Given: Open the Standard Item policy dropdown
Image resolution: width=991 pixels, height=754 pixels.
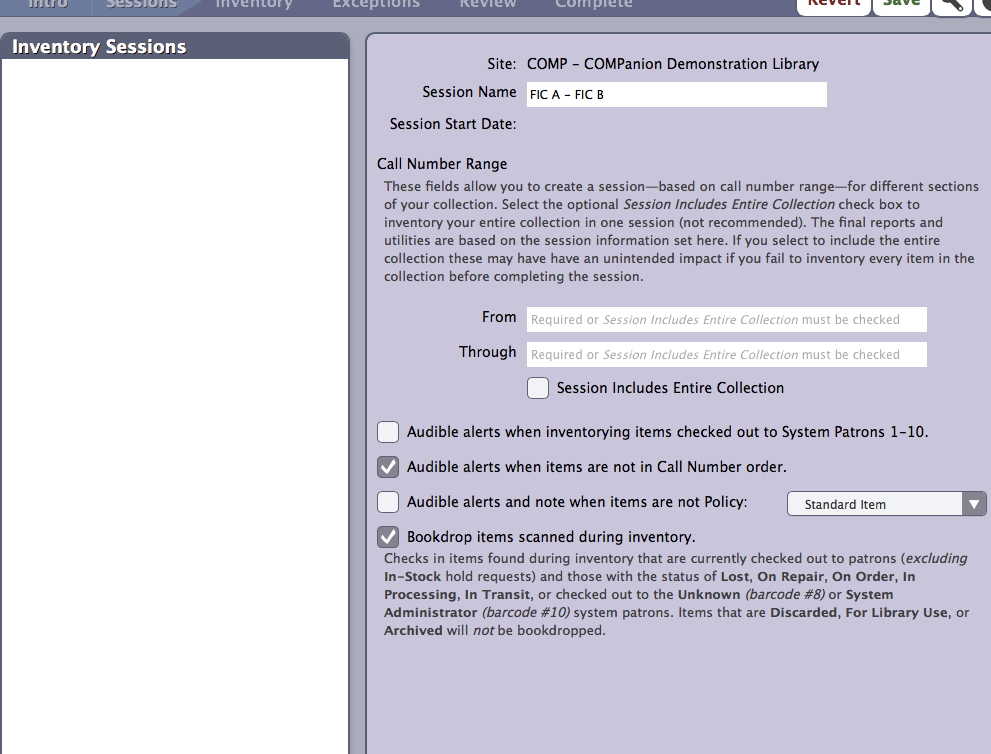Looking at the screenshot, I should click(x=886, y=504).
